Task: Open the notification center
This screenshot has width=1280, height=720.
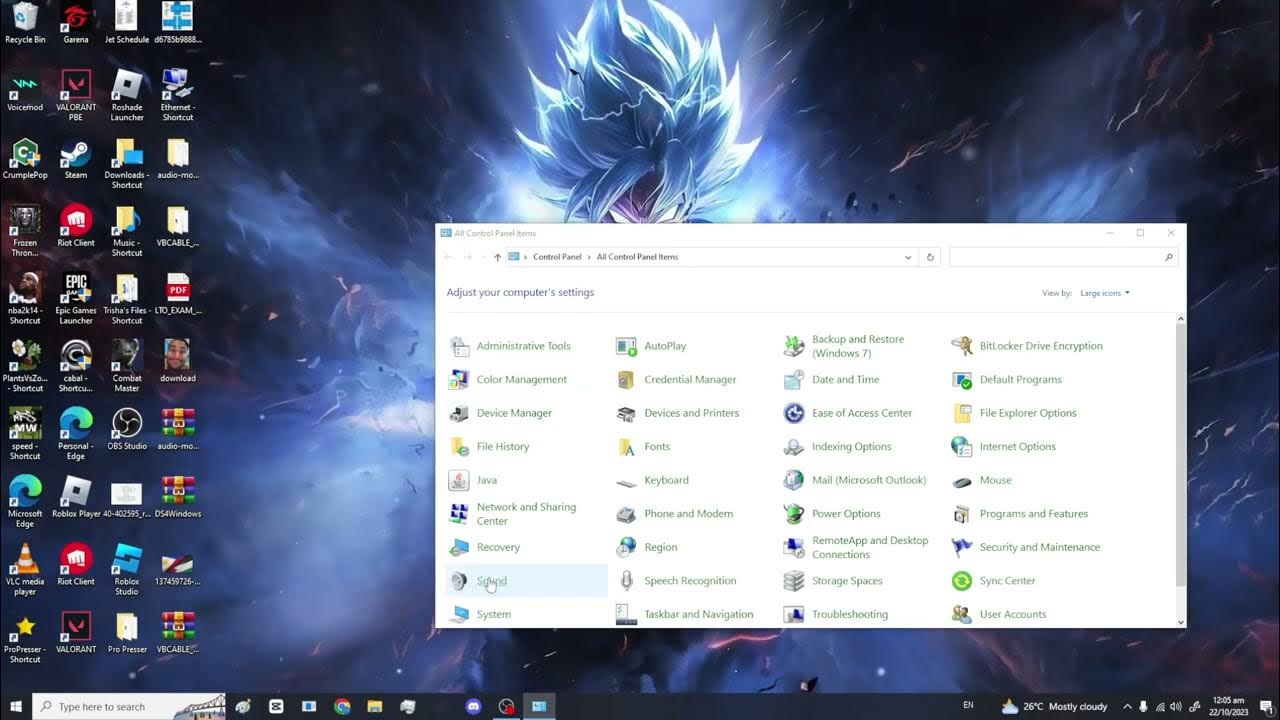Action: 1264,706
